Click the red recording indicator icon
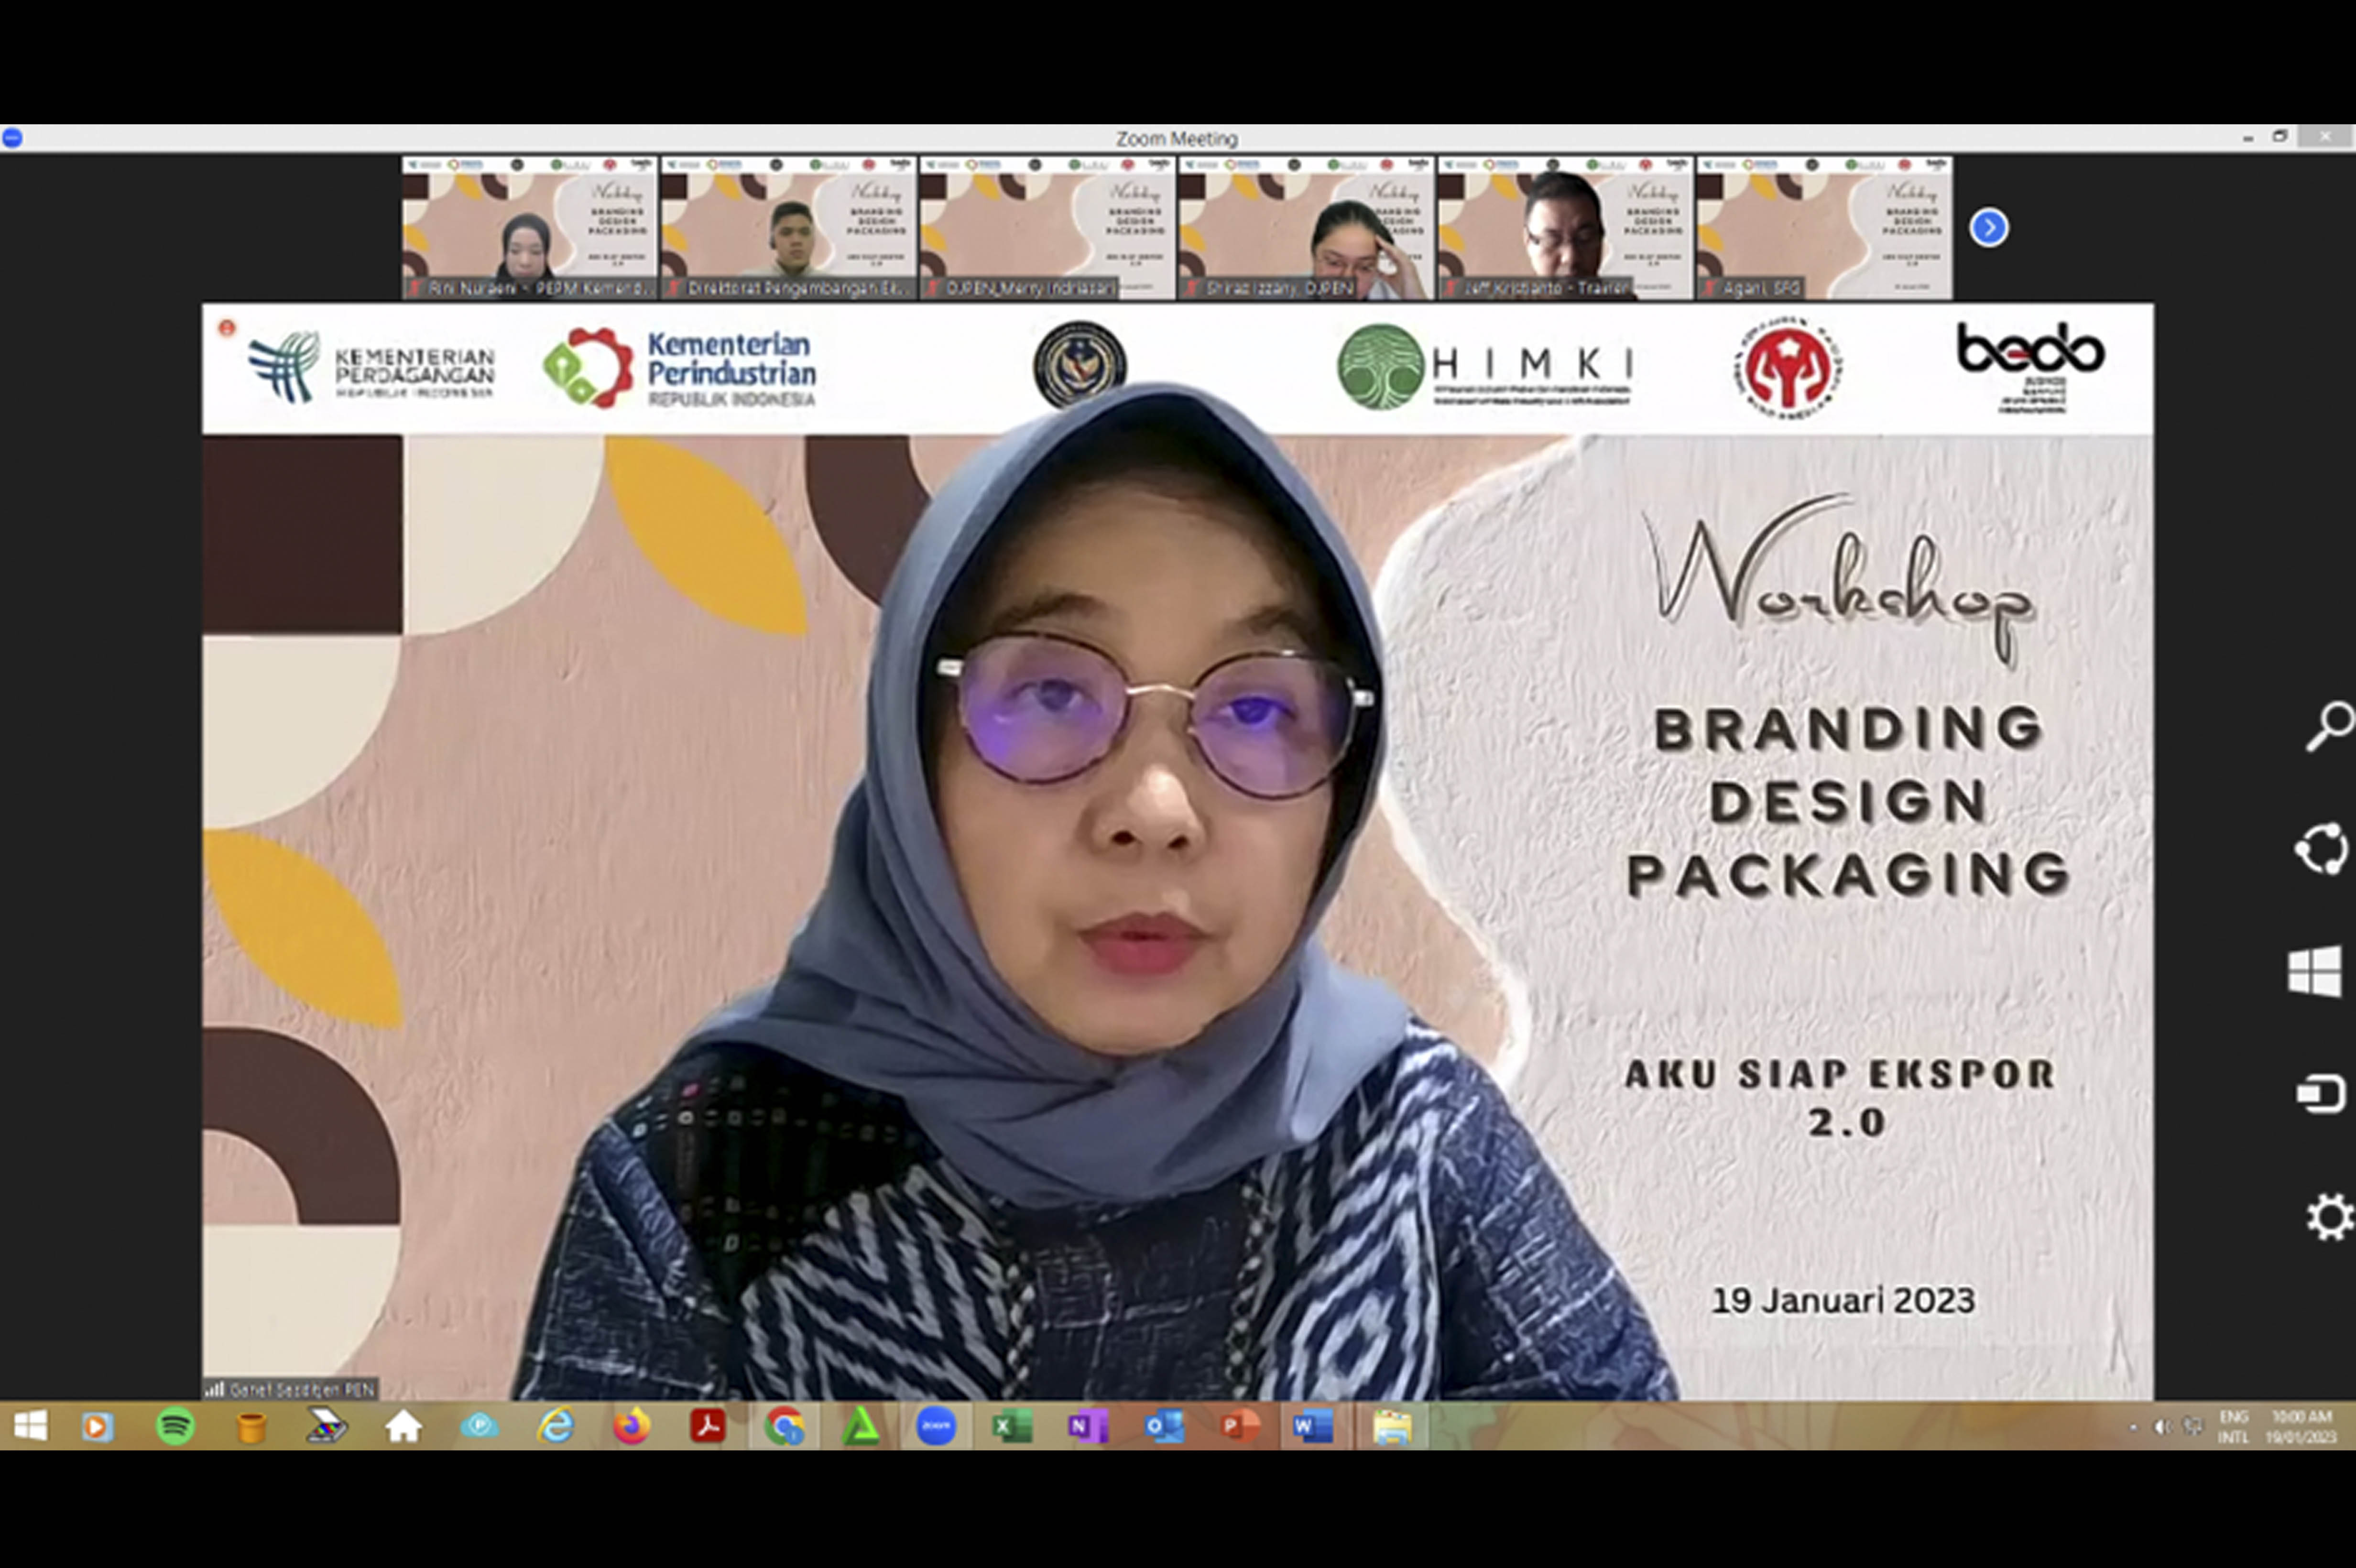The height and width of the screenshot is (1568, 2356). (x=227, y=327)
